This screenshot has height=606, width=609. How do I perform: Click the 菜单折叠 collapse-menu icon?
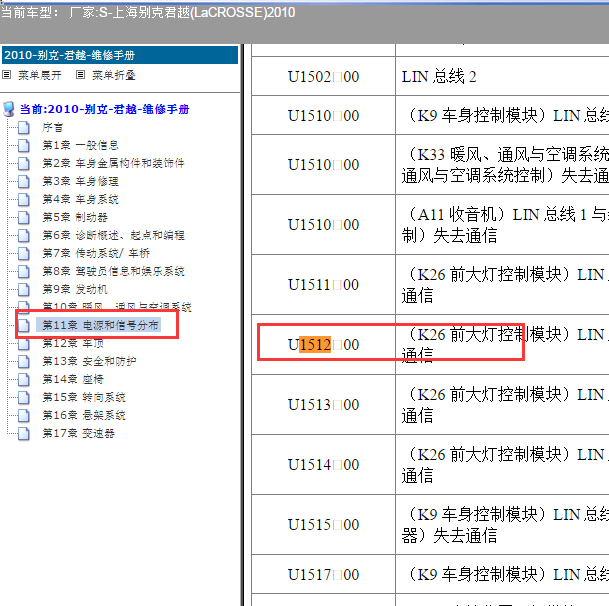tap(80, 75)
